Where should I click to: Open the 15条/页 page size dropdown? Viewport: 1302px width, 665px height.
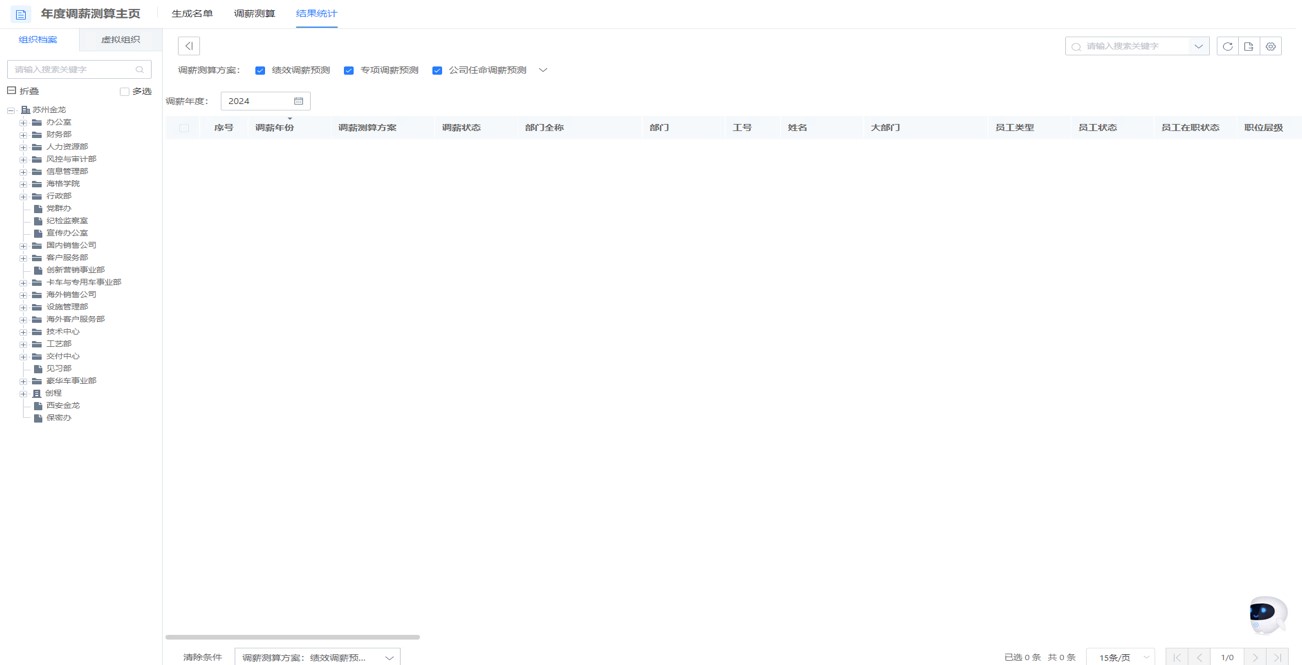pyautogui.click(x=1120, y=657)
